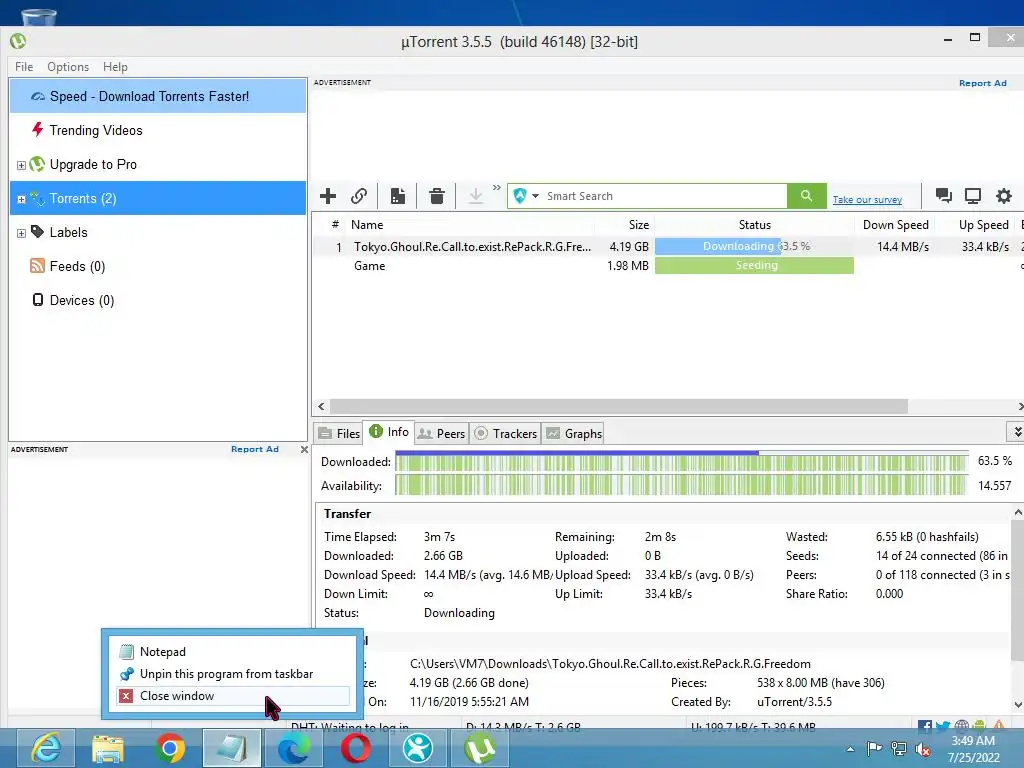Click the uTorrent logo in title bar
Viewport: 1024px width, 768px height.
18,41
